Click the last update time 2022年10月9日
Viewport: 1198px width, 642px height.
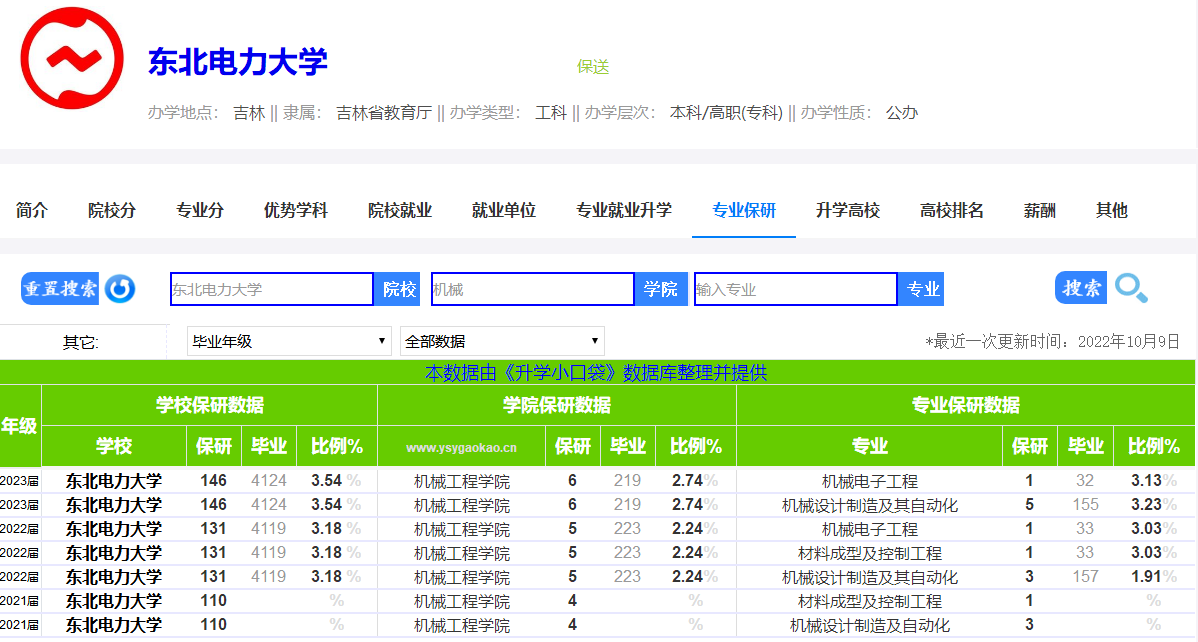click(x=1128, y=342)
